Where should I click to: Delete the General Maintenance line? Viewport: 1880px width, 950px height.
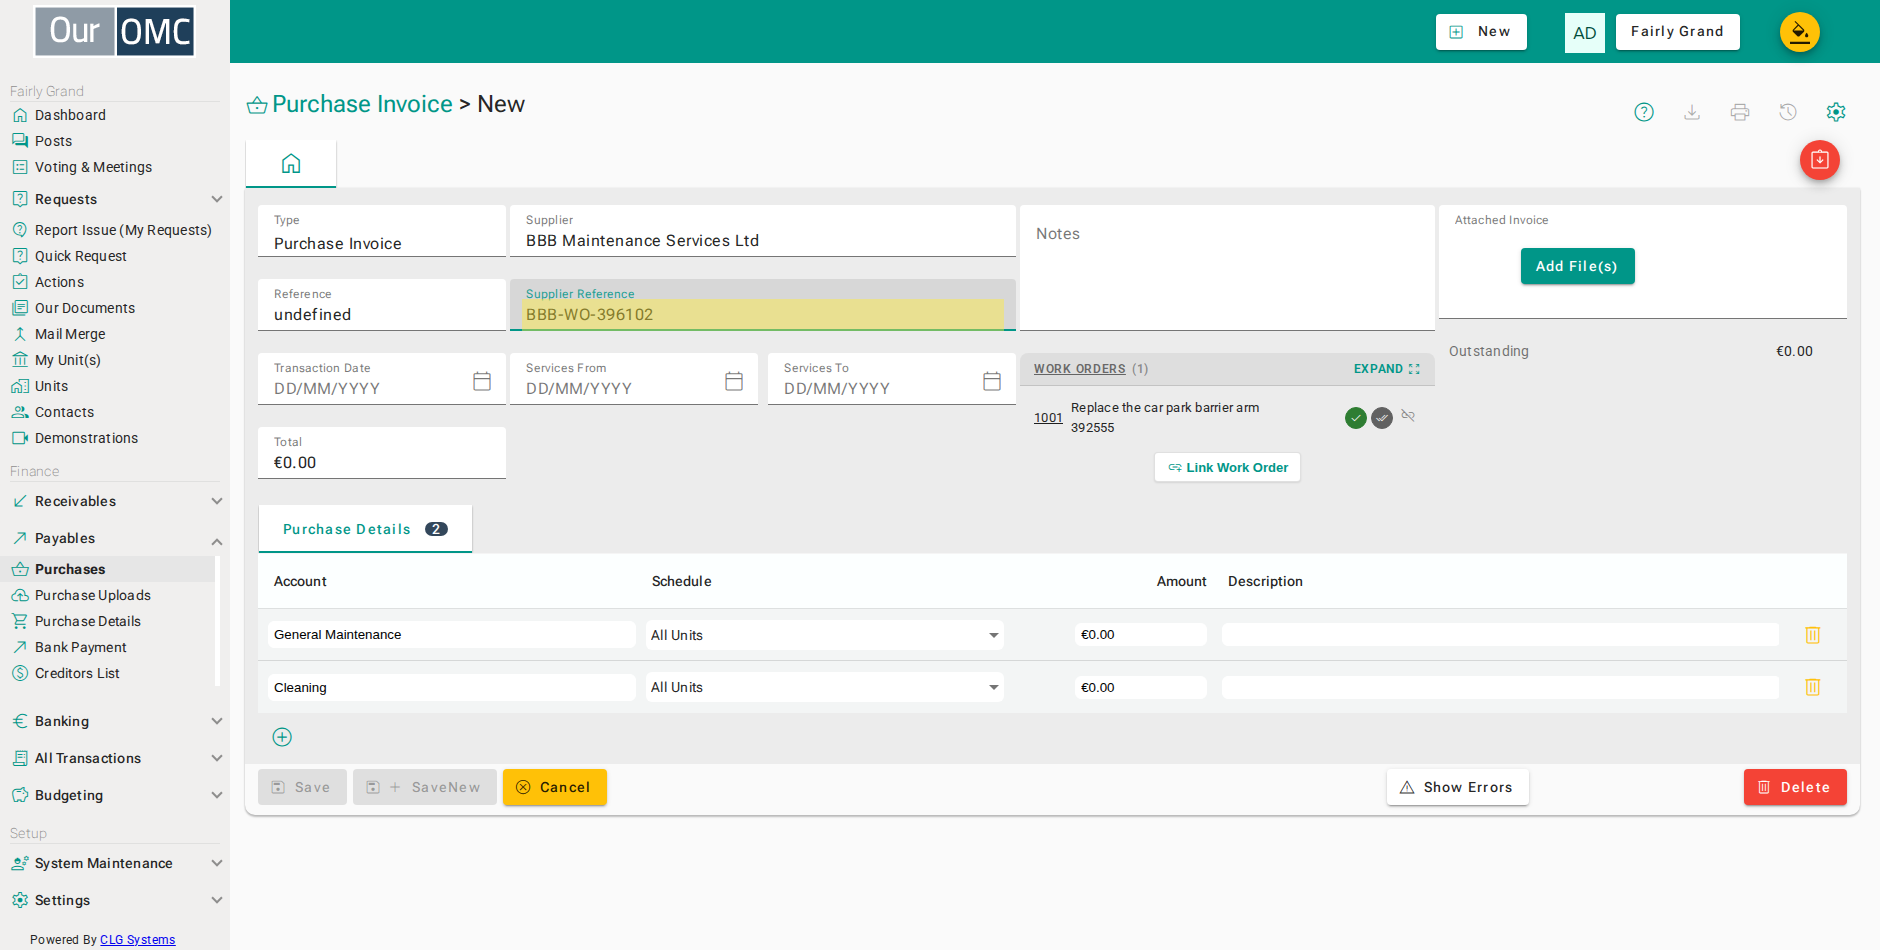coord(1812,635)
